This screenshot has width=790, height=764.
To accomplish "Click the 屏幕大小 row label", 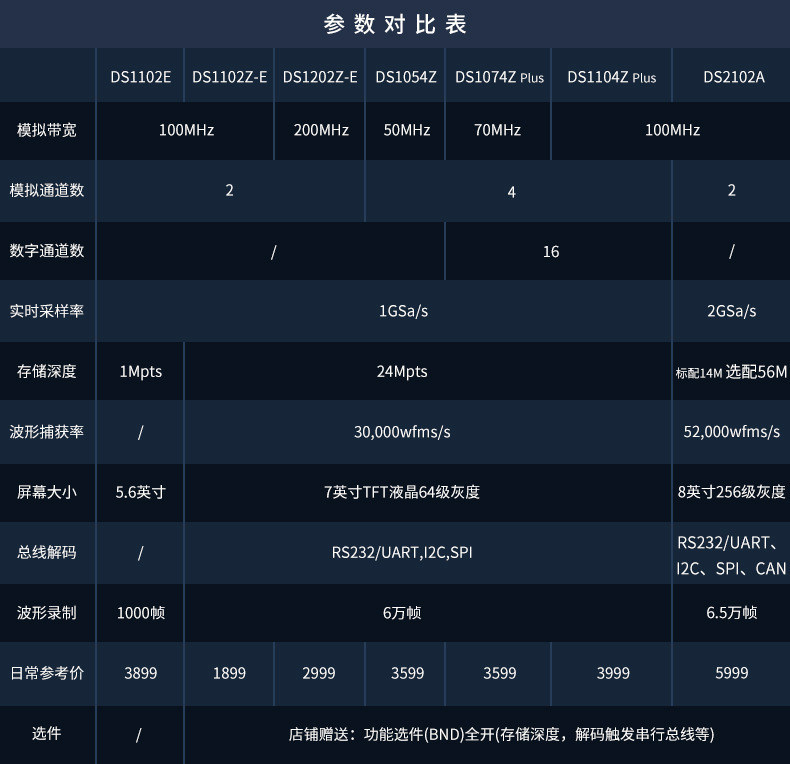I will tap(47, 492).
